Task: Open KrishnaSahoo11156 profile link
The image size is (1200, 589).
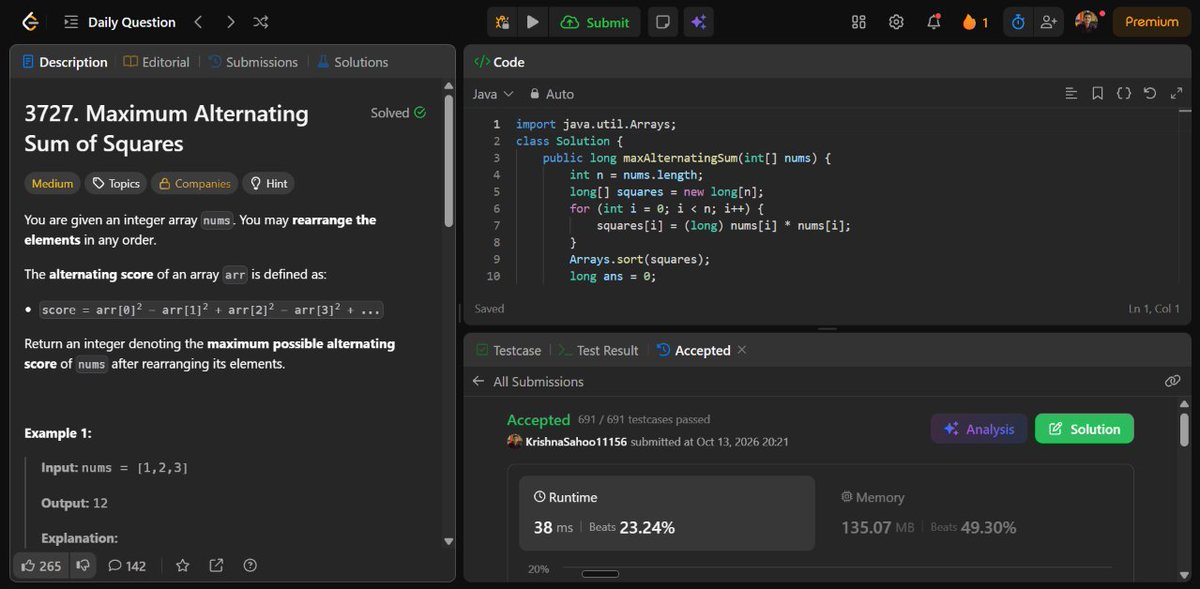Action: (576, 442)
